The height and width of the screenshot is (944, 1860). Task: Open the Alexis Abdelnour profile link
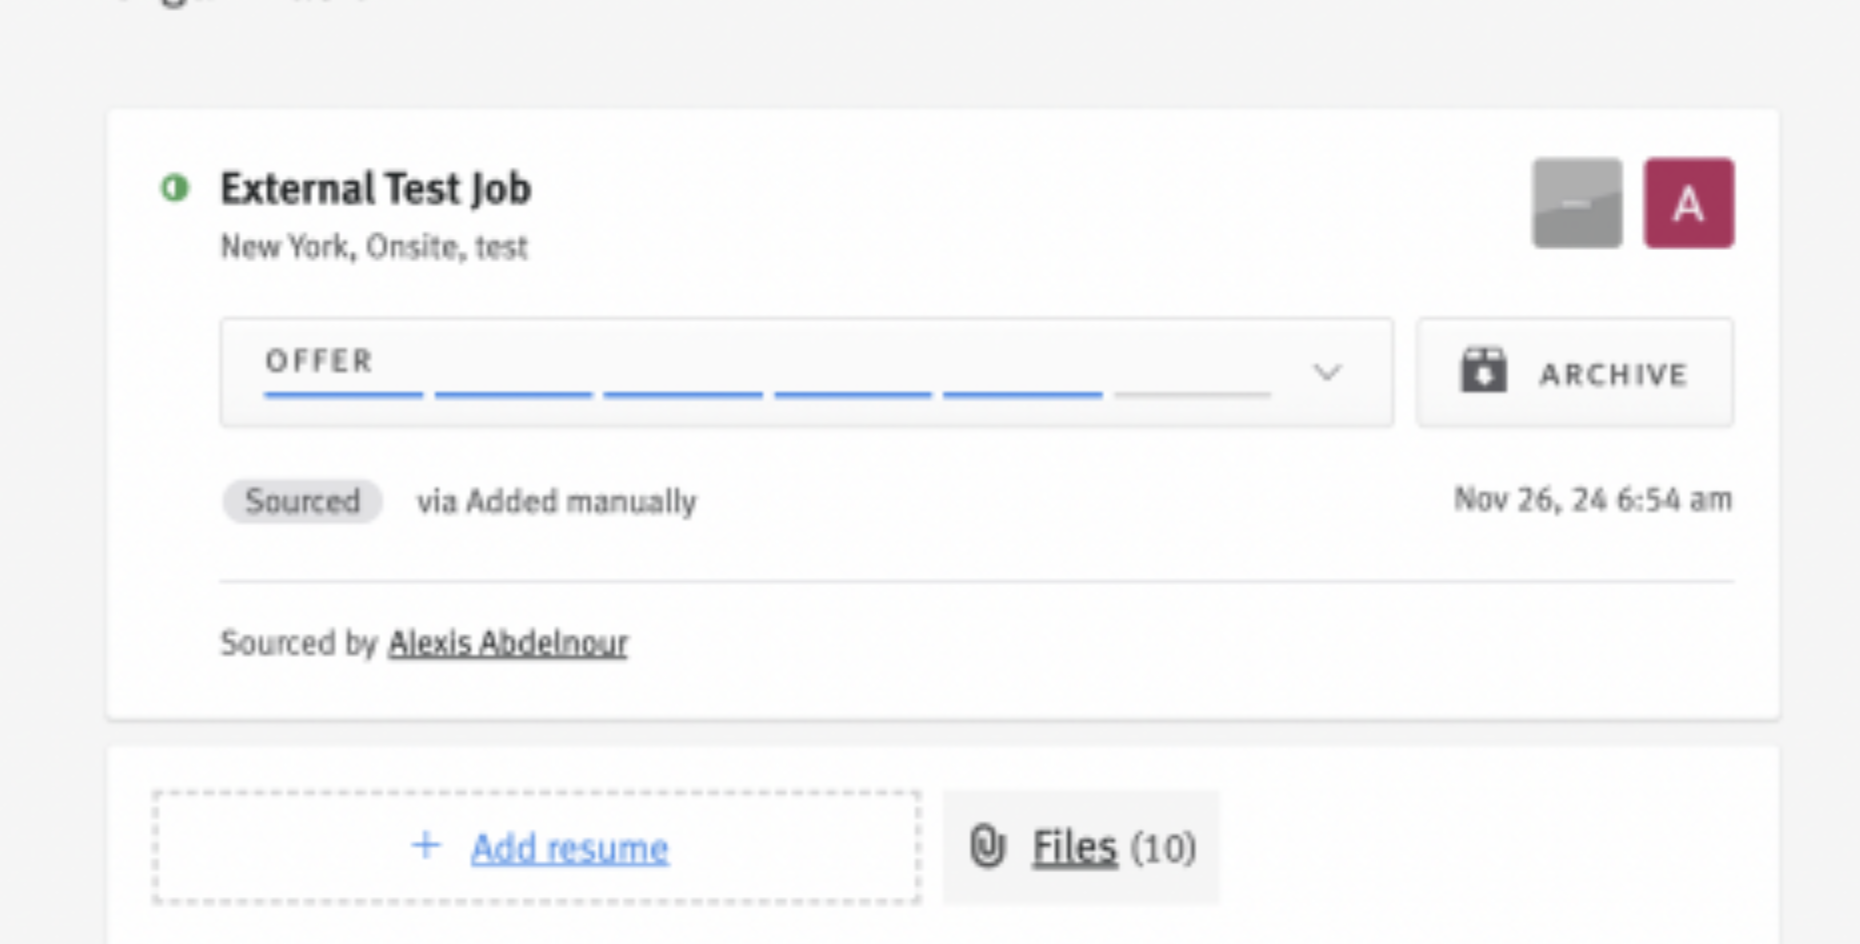click(508, 642)
